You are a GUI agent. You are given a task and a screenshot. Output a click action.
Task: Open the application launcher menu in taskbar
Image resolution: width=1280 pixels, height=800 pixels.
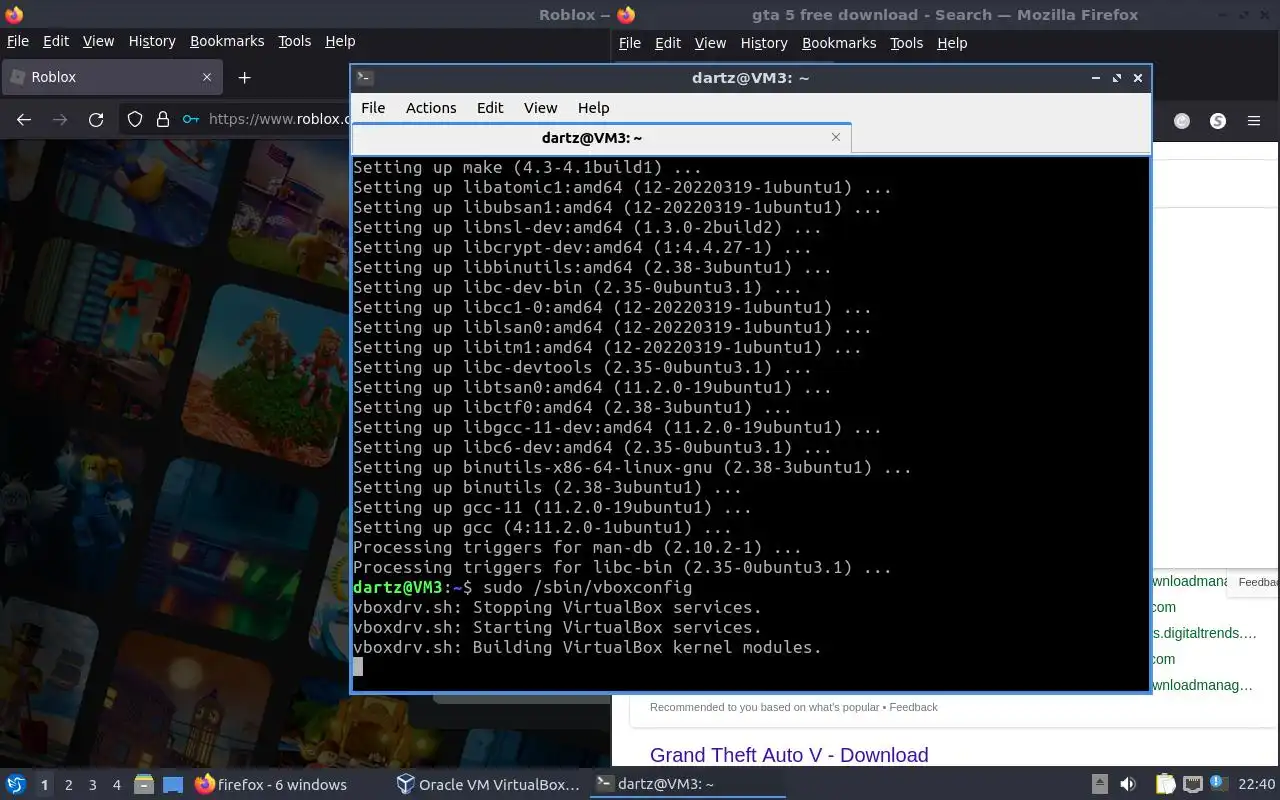(x=16, y=784)
